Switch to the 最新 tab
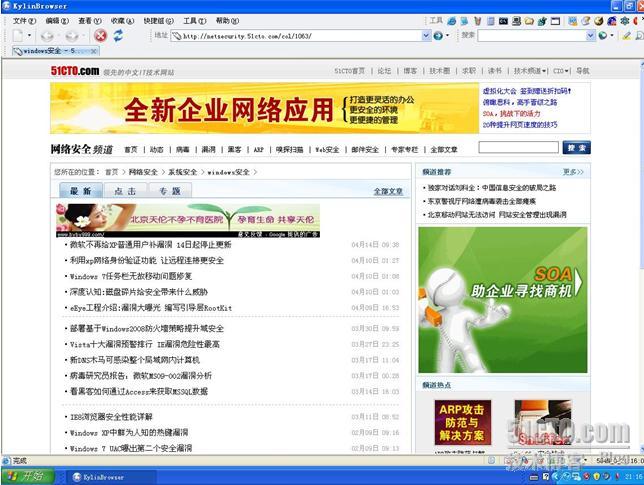This screenshot has width=644, height=485. (81, 191)
